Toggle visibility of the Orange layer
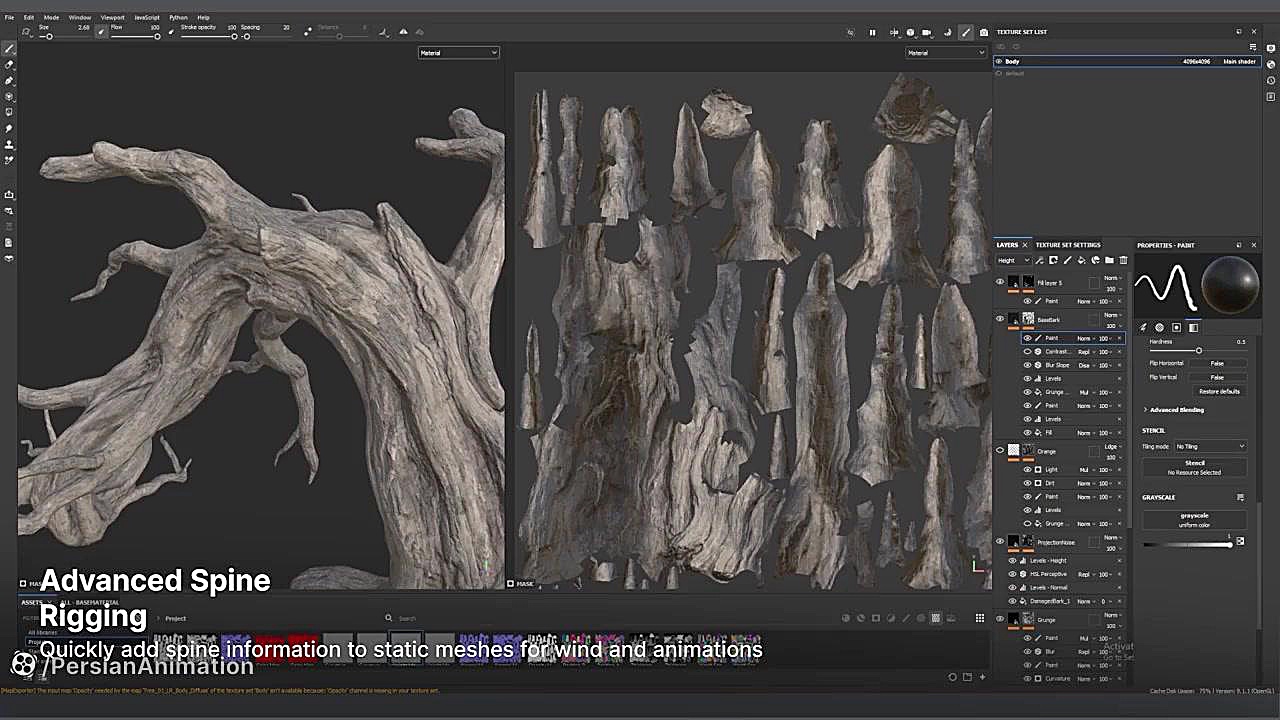 (1000, 451)
